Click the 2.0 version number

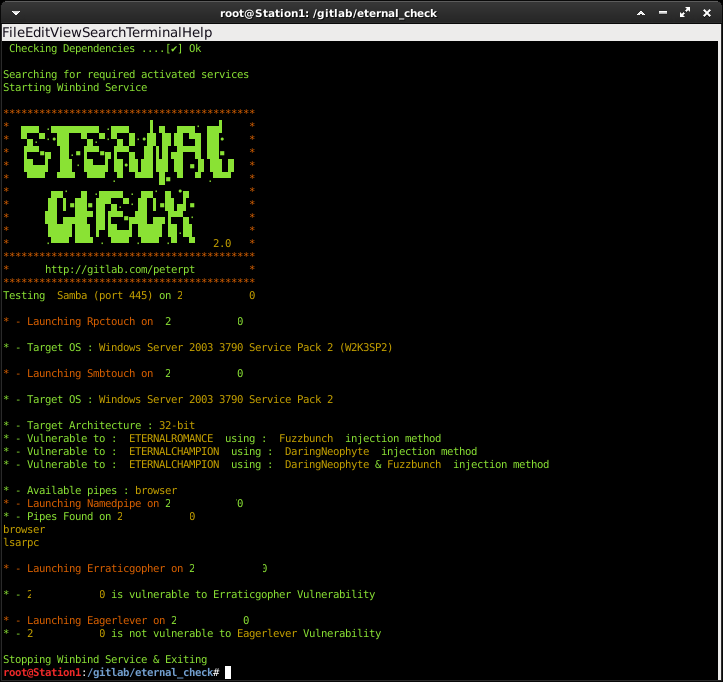click(222, 243)
